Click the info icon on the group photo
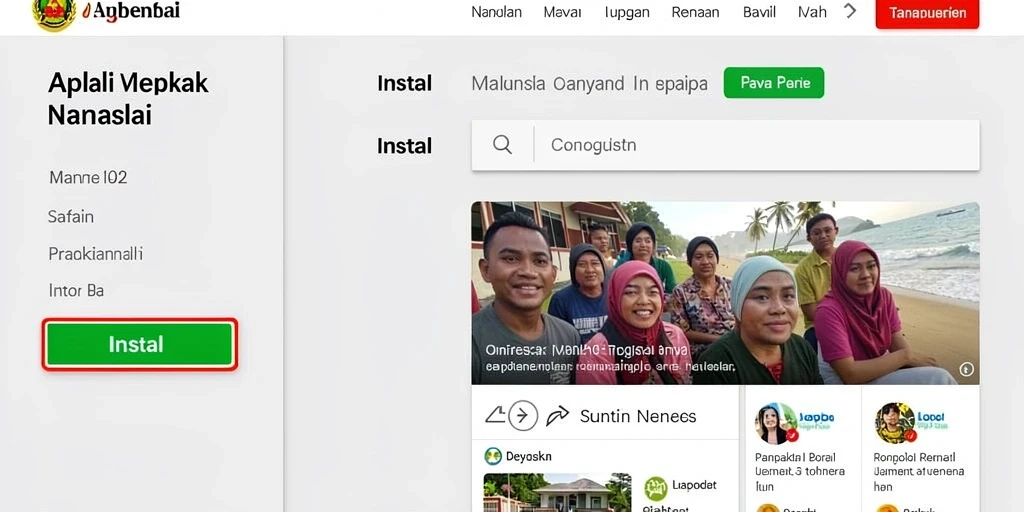The image size is (1024, 512). 967,370
